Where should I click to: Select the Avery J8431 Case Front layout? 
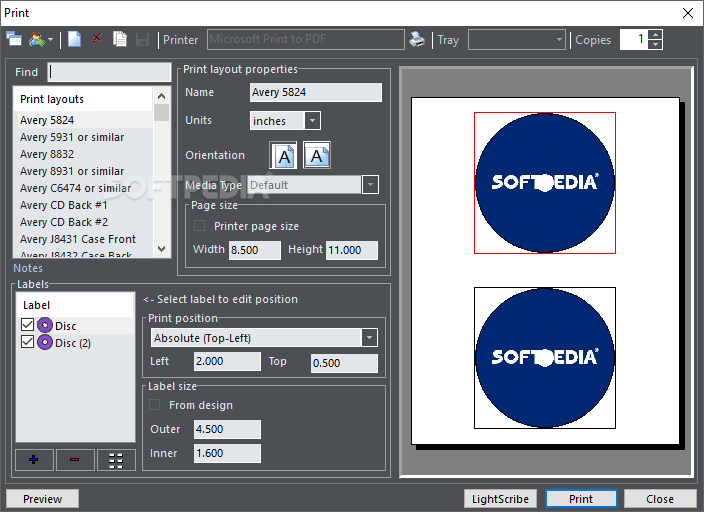83,239
